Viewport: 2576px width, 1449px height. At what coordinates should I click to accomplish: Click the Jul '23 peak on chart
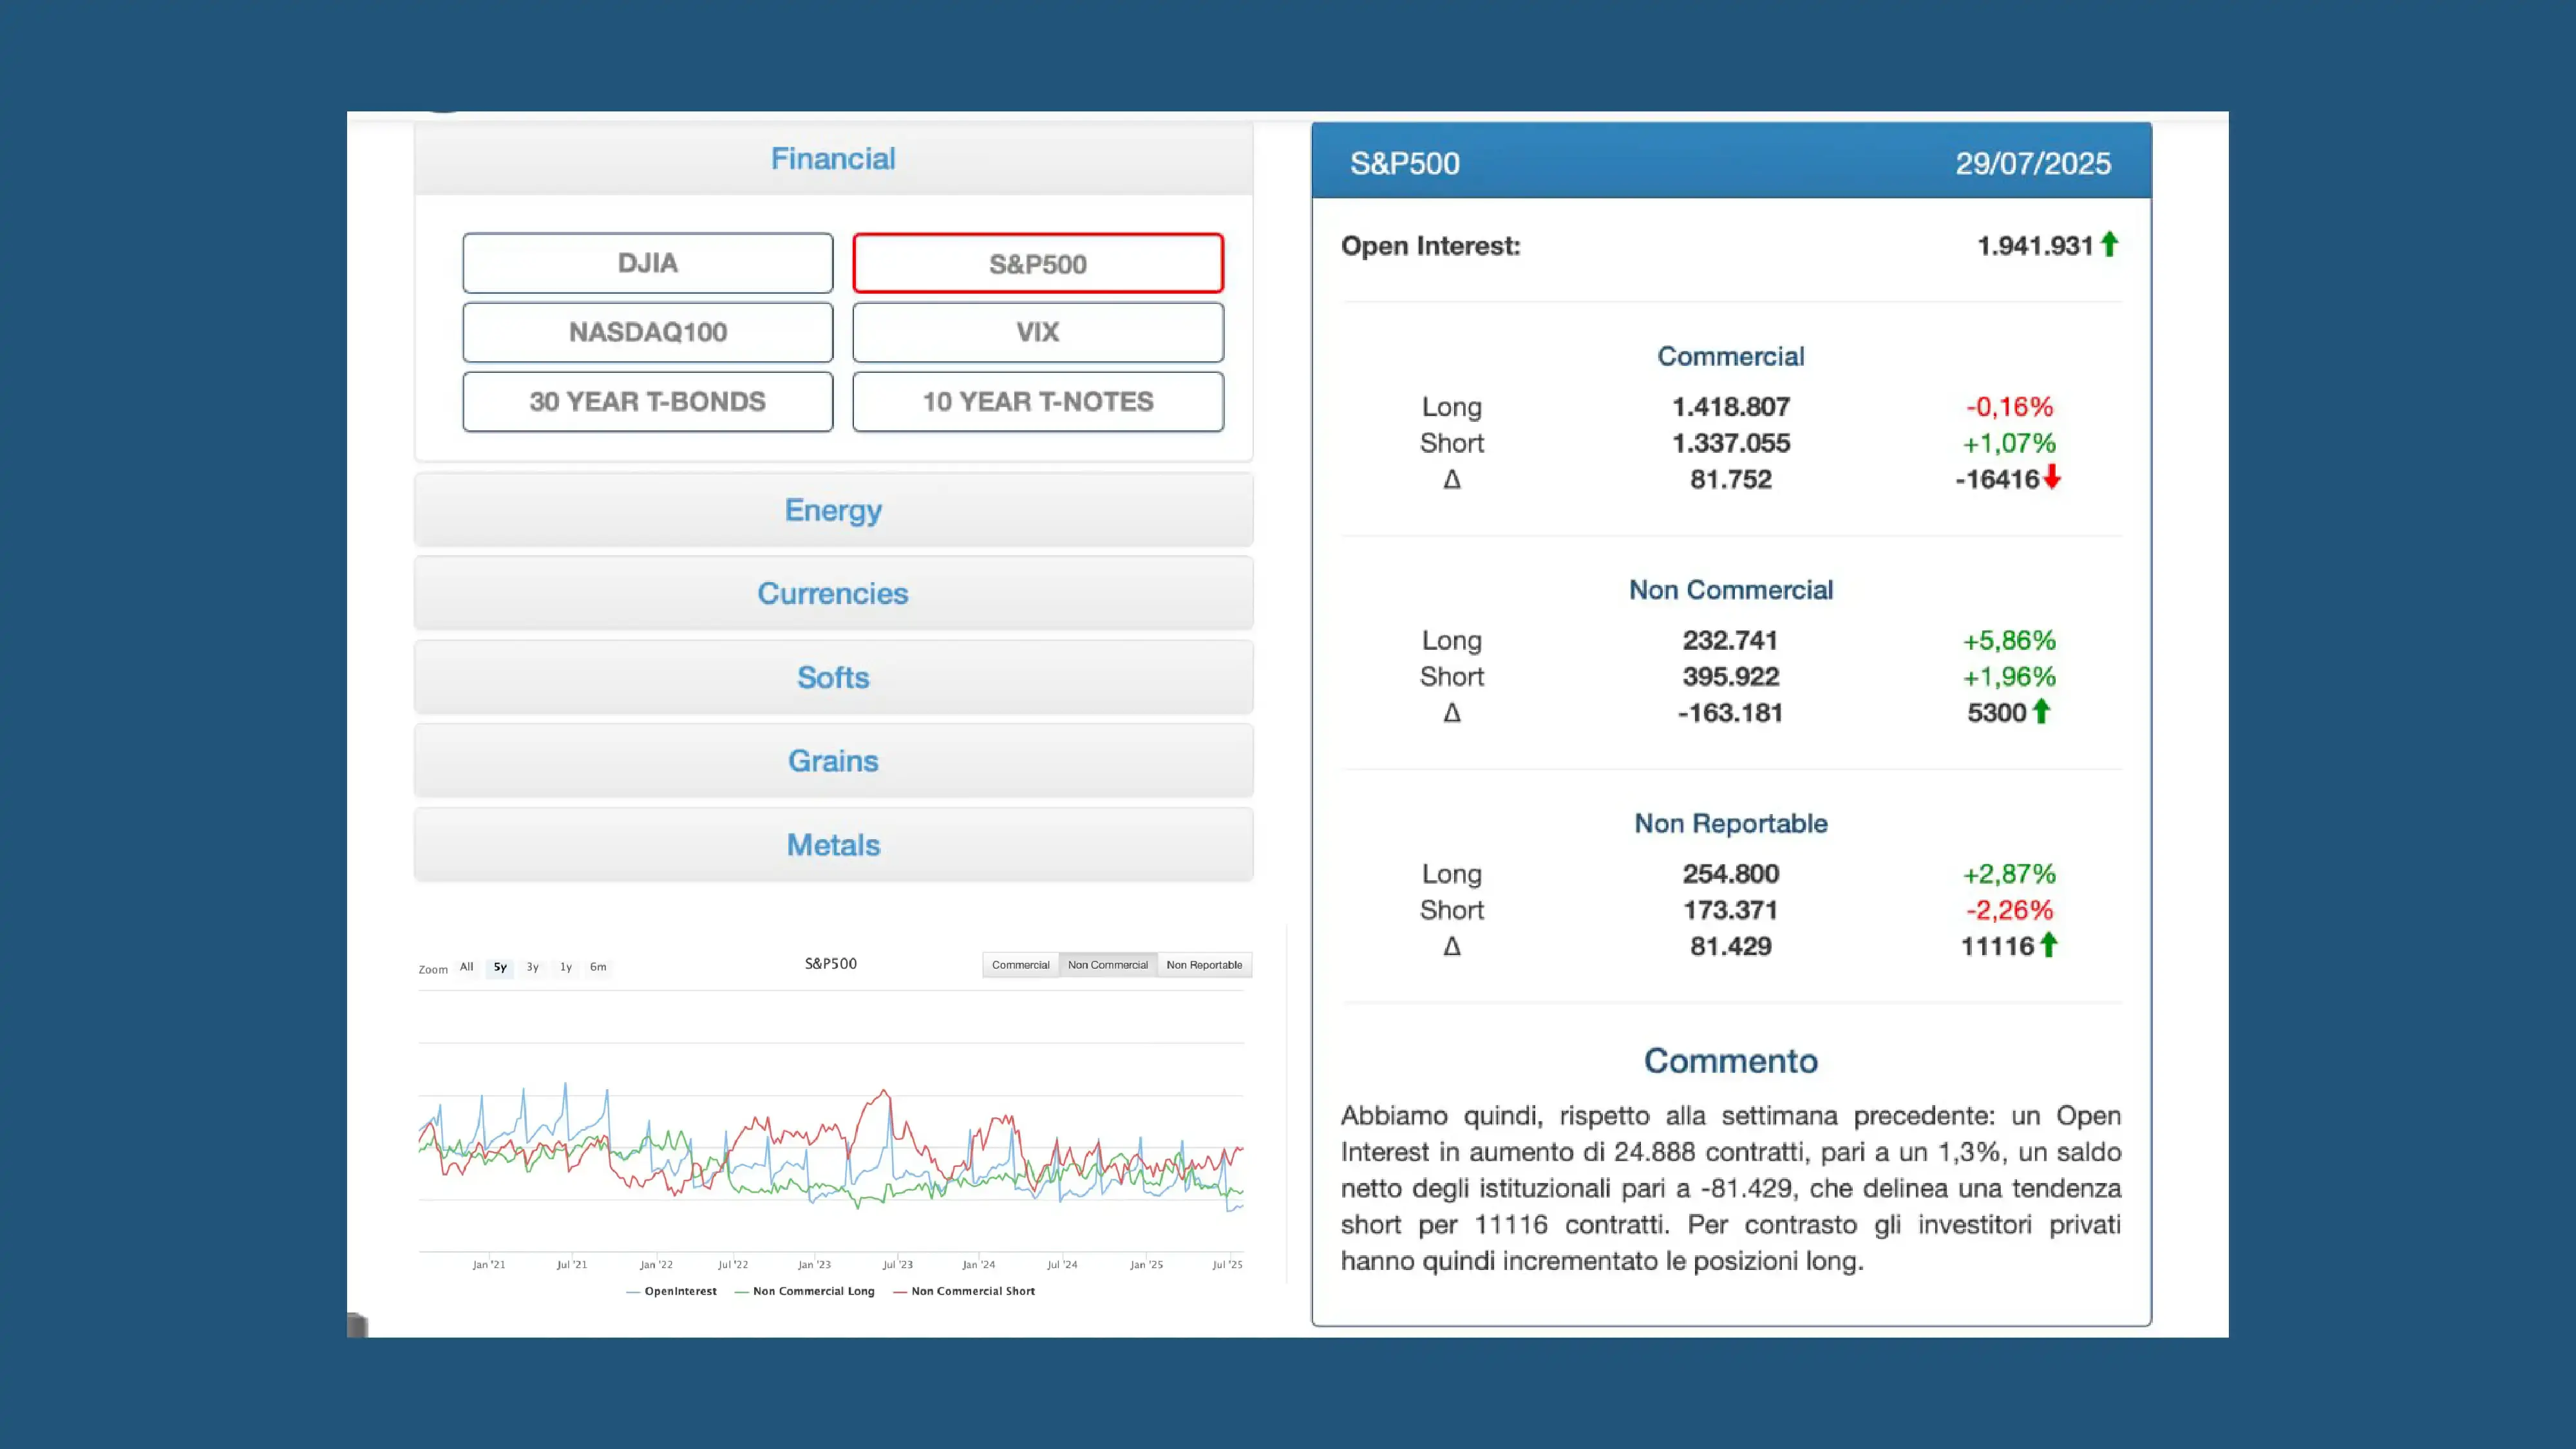tap(884, 1091)
